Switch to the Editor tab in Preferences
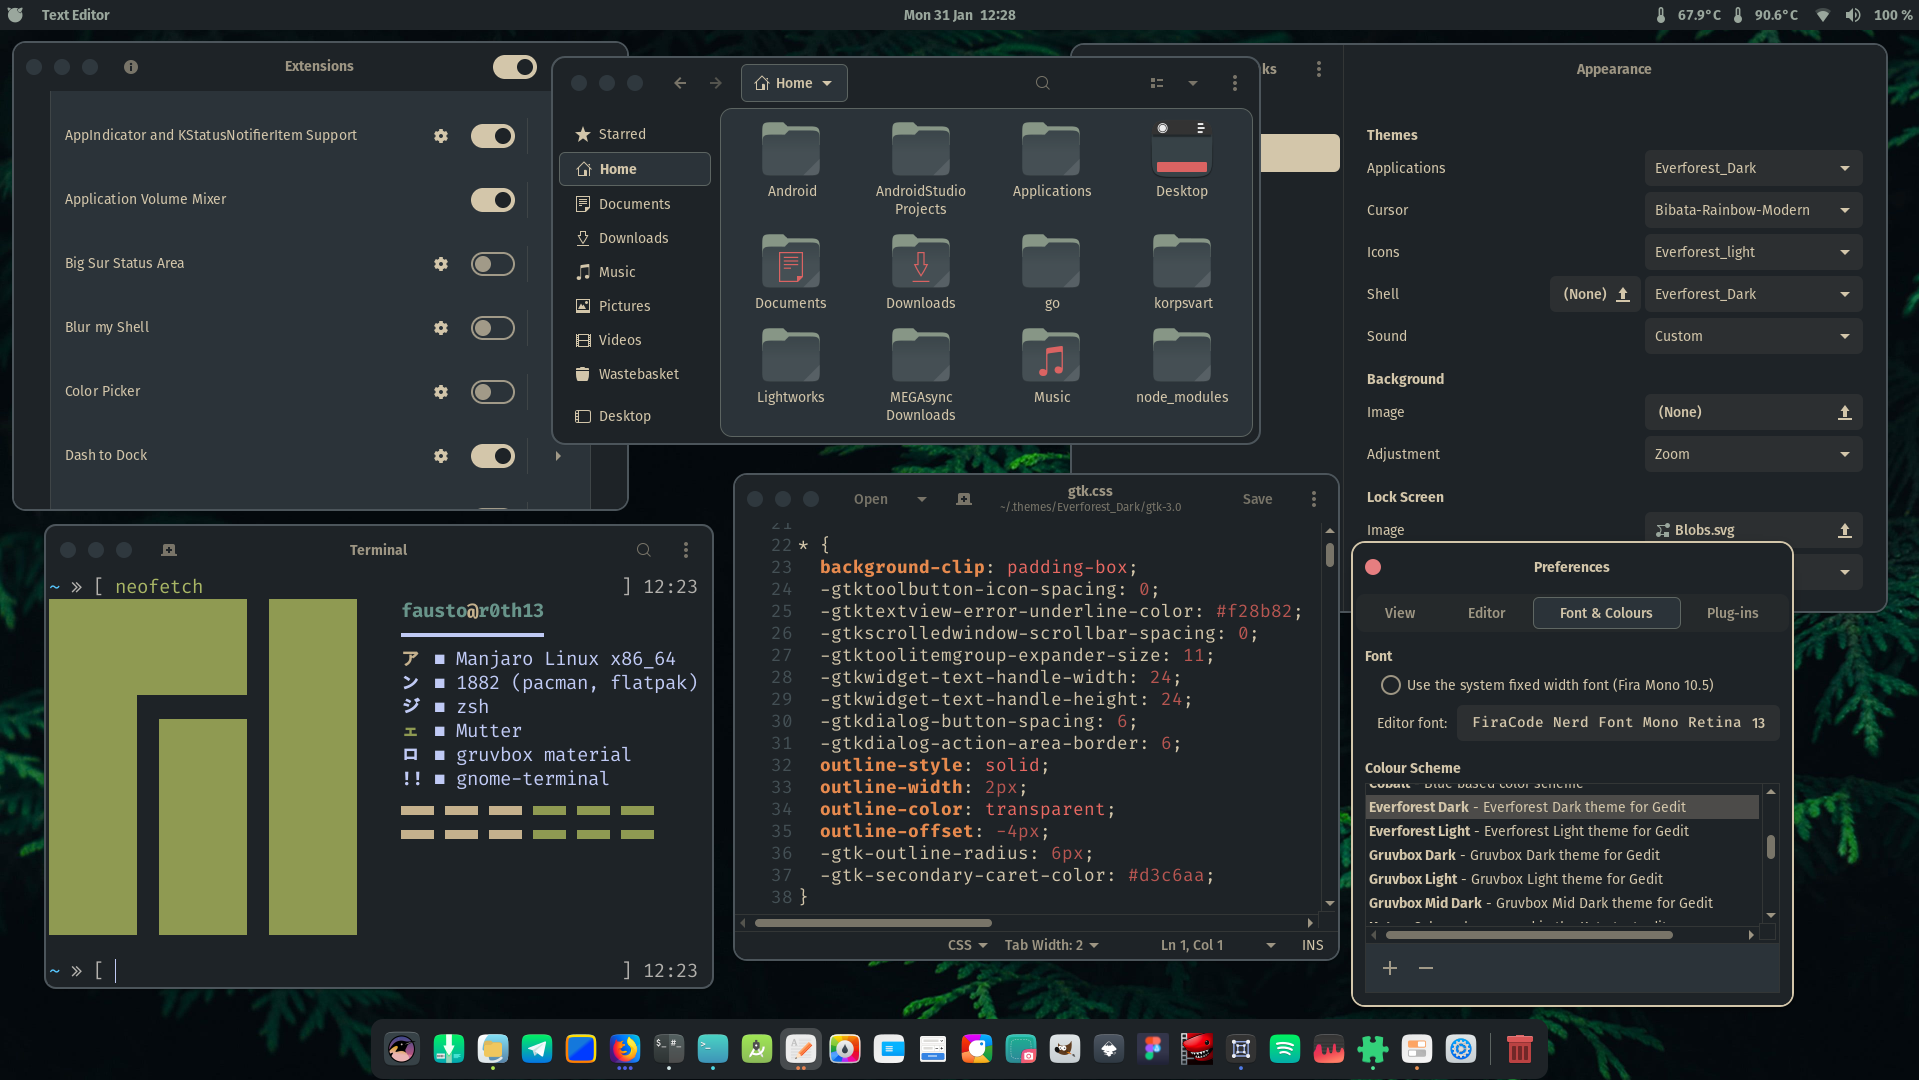The image size is (1919, 1080). tap(1486, 613)
